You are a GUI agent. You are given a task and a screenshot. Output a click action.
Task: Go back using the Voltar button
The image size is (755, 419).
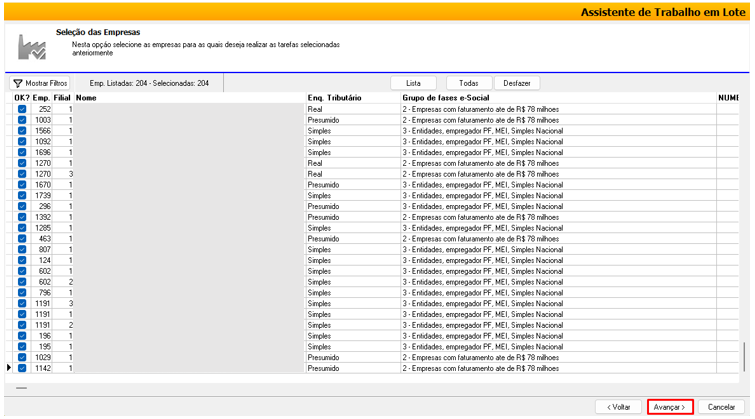point(618,407)
